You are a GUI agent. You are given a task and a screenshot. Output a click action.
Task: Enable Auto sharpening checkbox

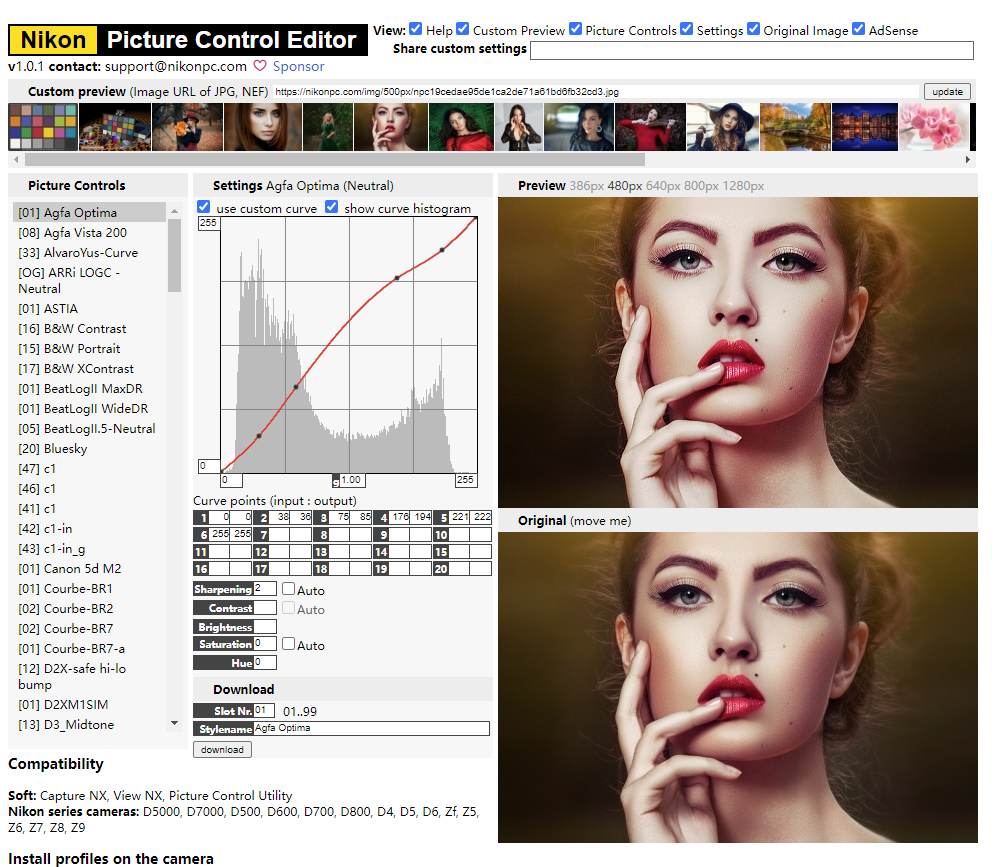pos(289,589)
